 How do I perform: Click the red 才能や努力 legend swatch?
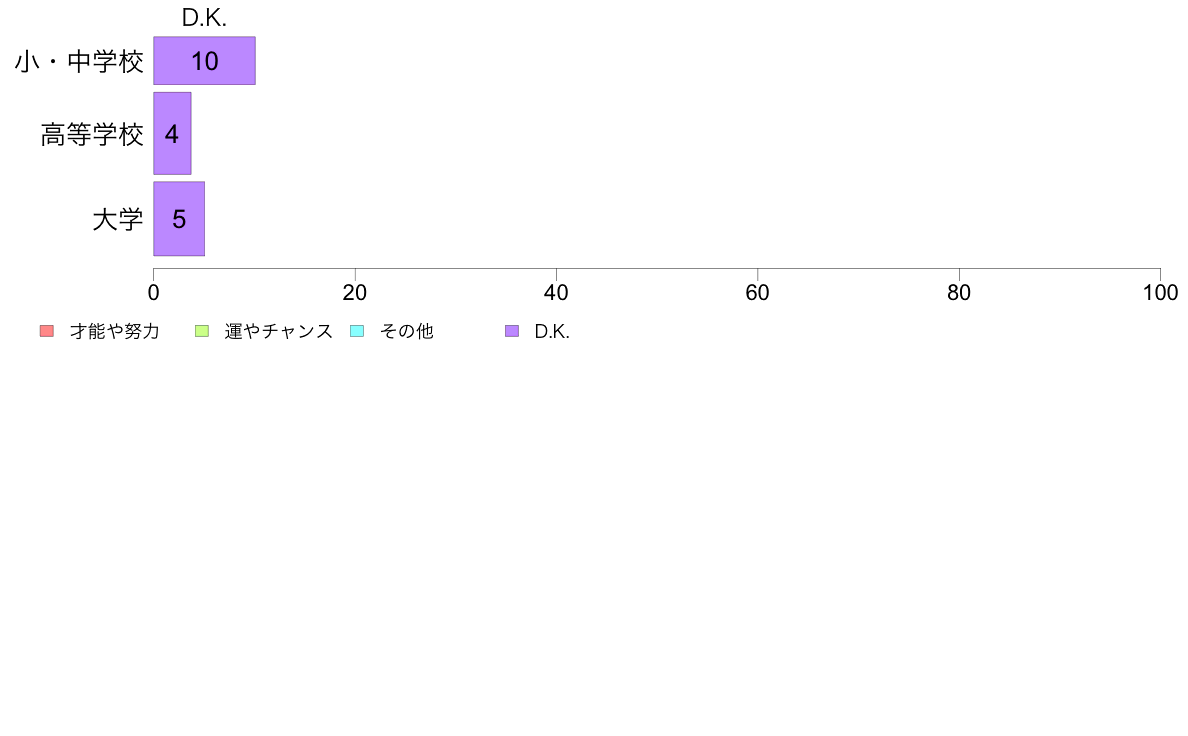(x=47, y=331)
